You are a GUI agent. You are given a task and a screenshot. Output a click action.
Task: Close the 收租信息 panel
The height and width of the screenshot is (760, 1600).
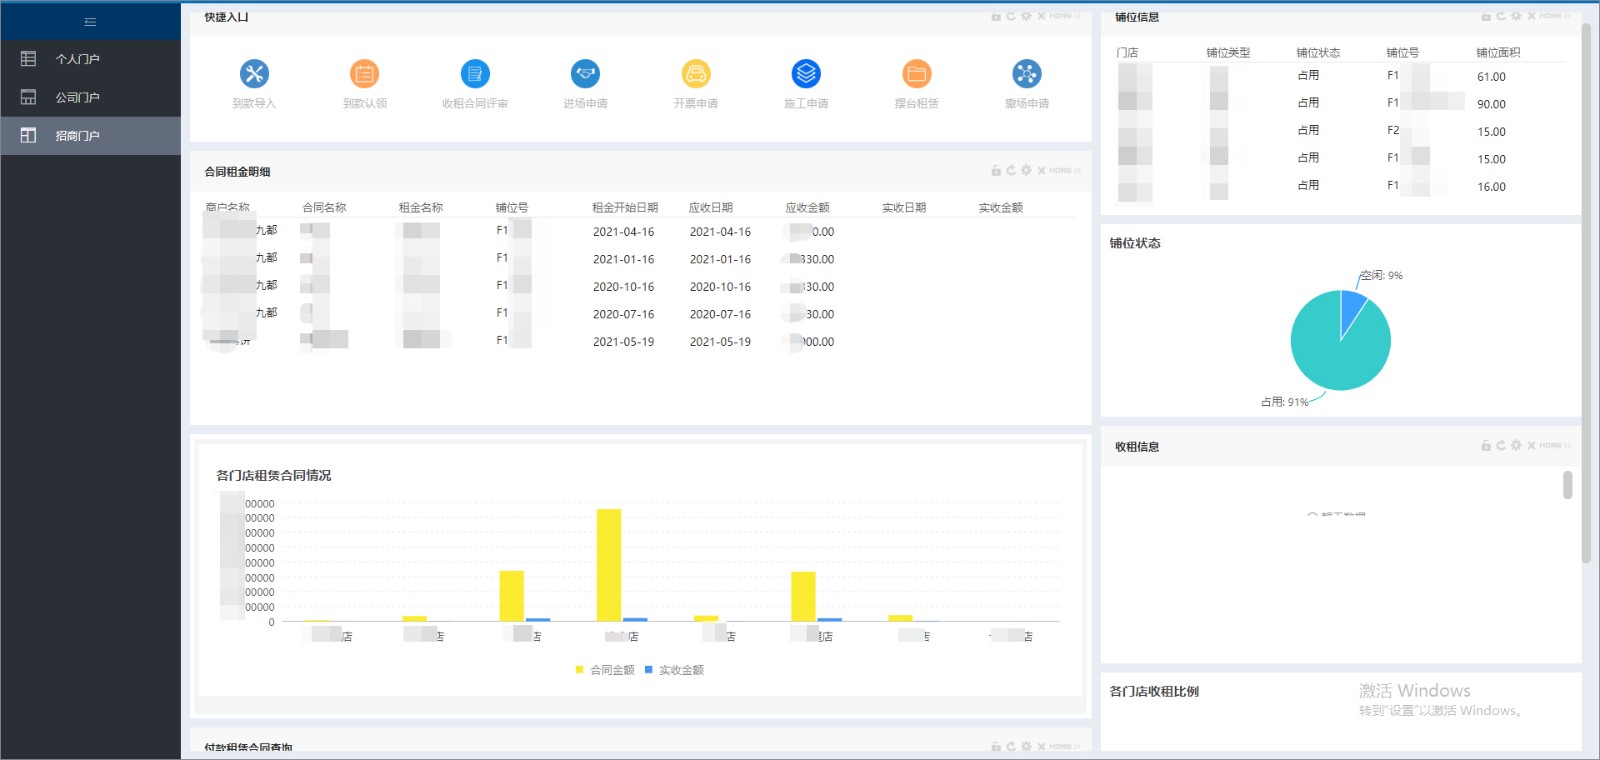tap(1531, 446)
